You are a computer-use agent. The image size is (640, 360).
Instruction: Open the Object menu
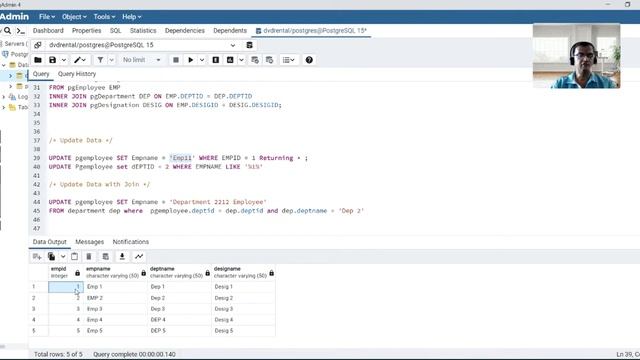point(74,17)
